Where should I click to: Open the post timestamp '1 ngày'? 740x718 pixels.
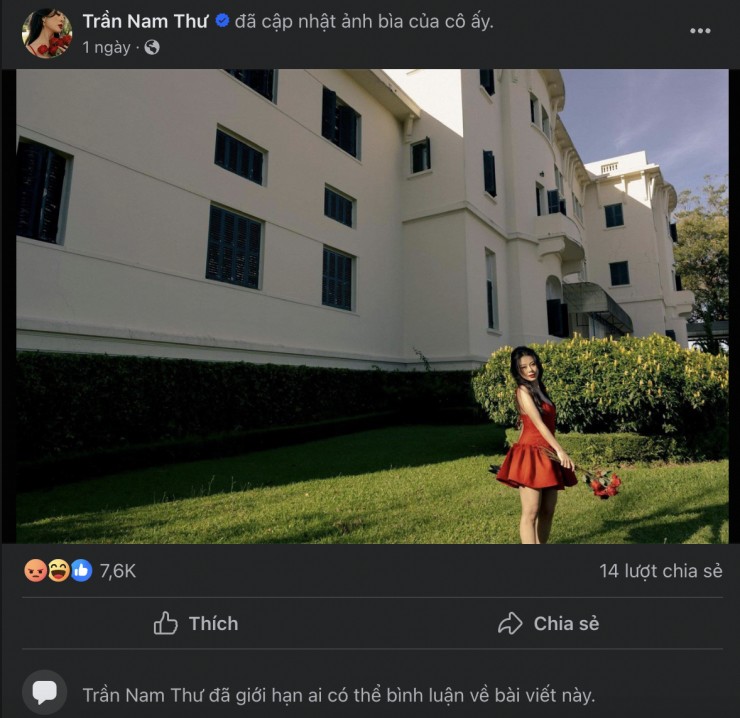107,47
